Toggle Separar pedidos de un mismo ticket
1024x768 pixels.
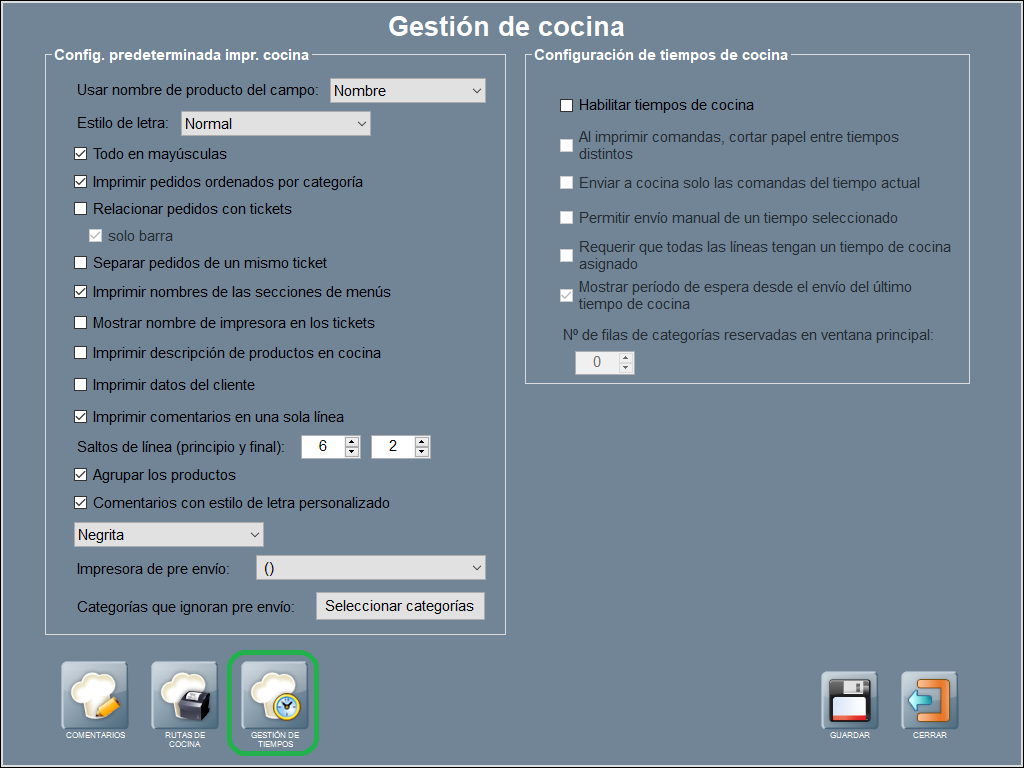tap(81, 263)
